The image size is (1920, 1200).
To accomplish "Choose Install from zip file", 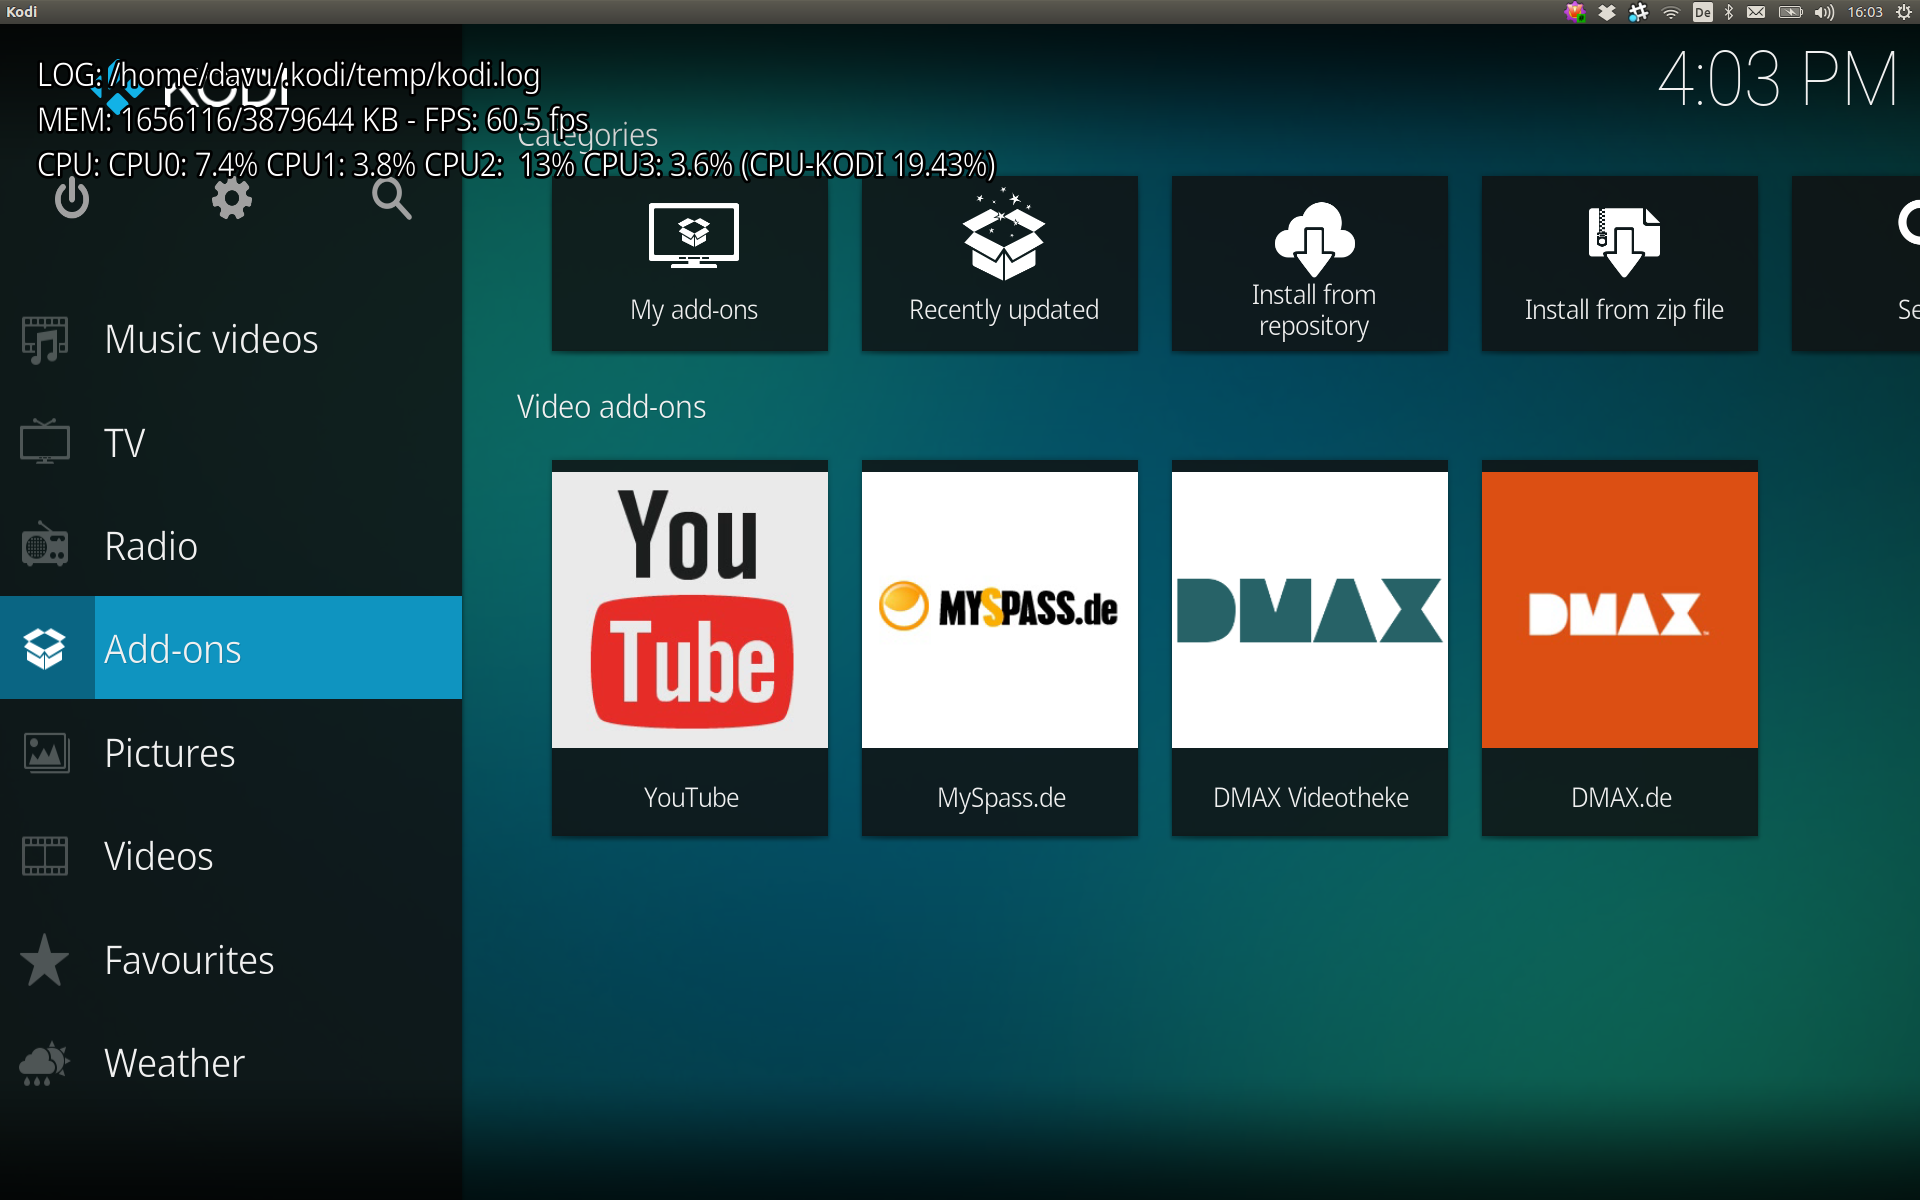I will 1620,264.
